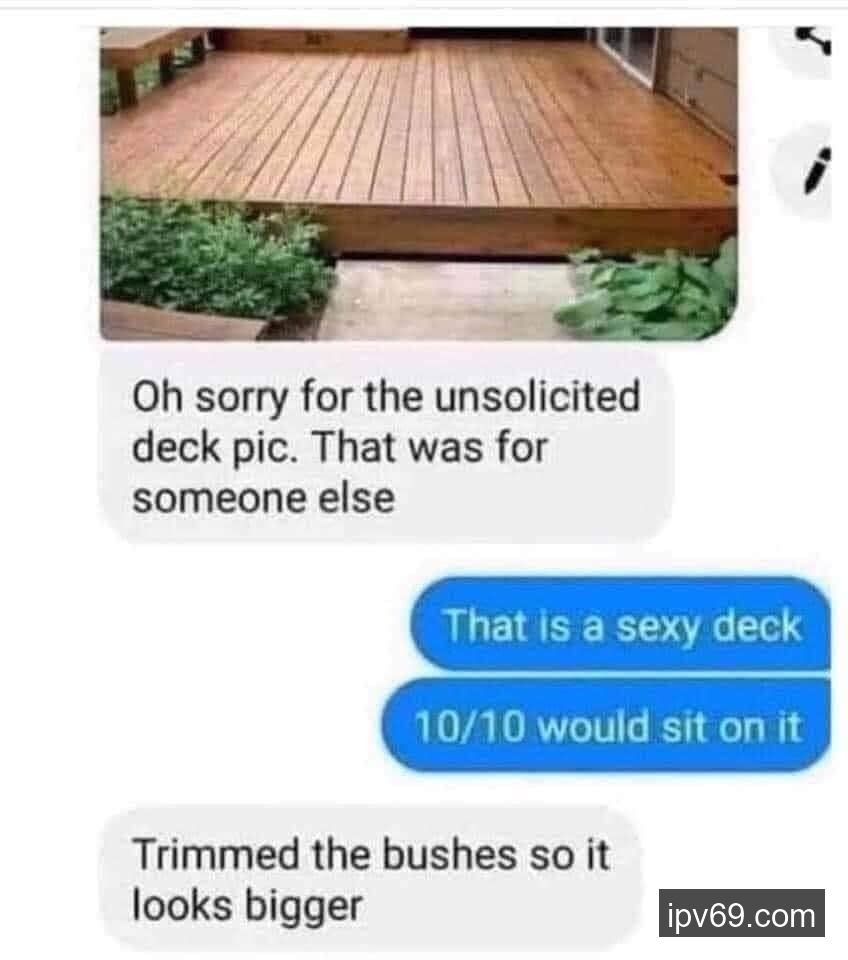Click the word 'unsolicited' in the message
The height and width of the screenshot is (960, 848).
pyautogui.click(x=537, y=397)
